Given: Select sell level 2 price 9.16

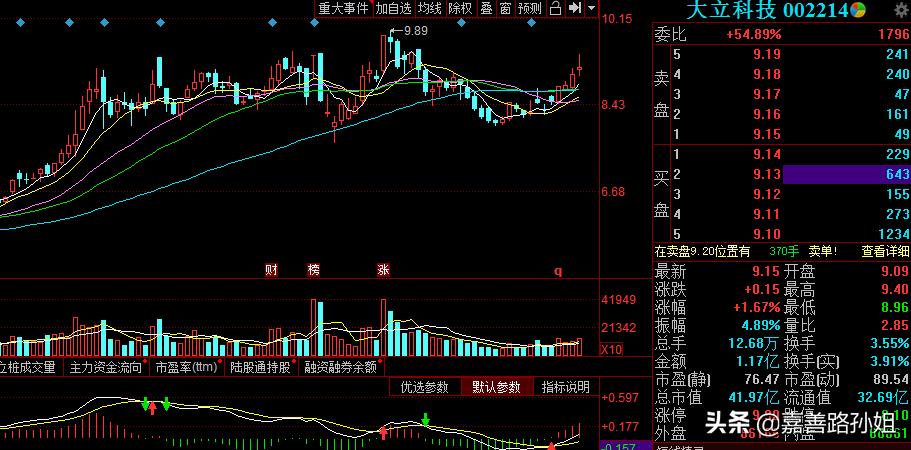Looking at the screenshot, I should click(767, 114).
